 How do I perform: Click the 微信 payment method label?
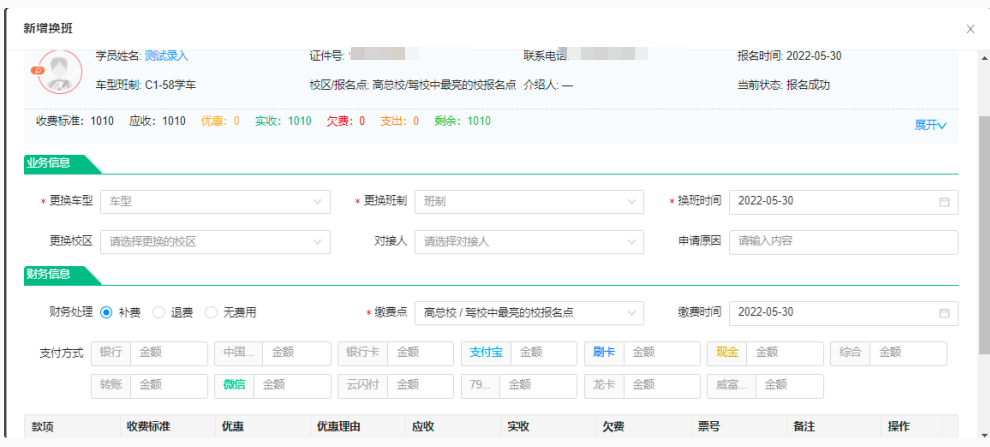tap(234, 385)
